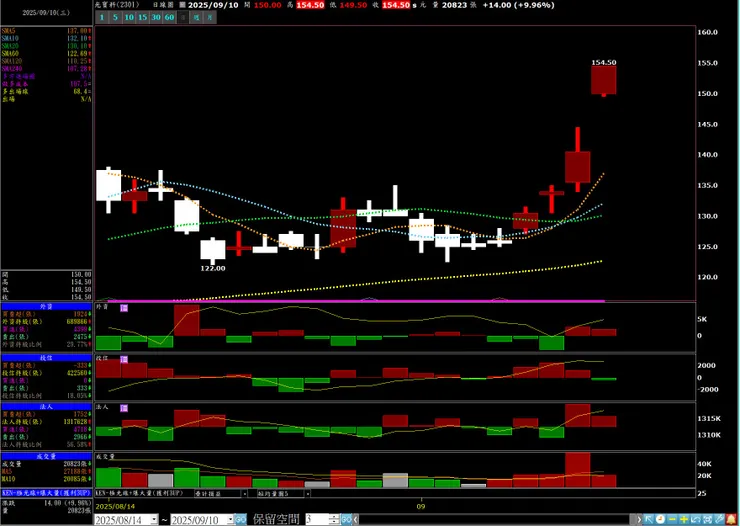Screen dimensions: 740x526
Task: Open the 短均量圖5 dropdown arrow
Action: pos(307,494)
